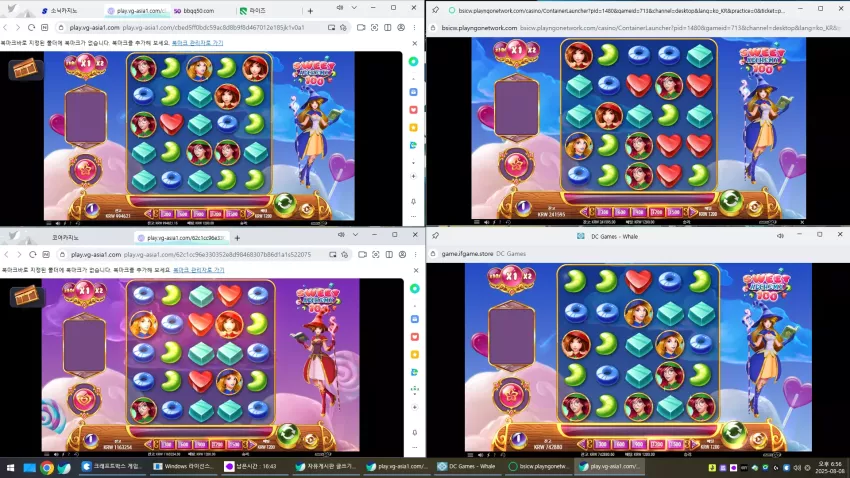Open info orb button in bottom-left game

coord(90,438)
